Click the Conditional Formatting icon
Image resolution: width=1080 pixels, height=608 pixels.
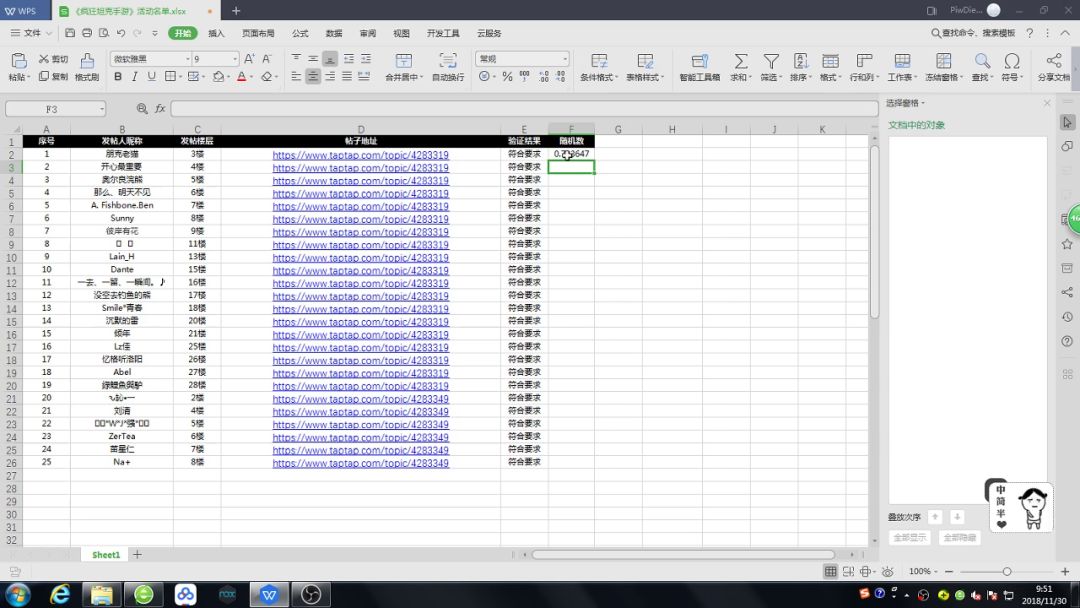pos(599,61)
